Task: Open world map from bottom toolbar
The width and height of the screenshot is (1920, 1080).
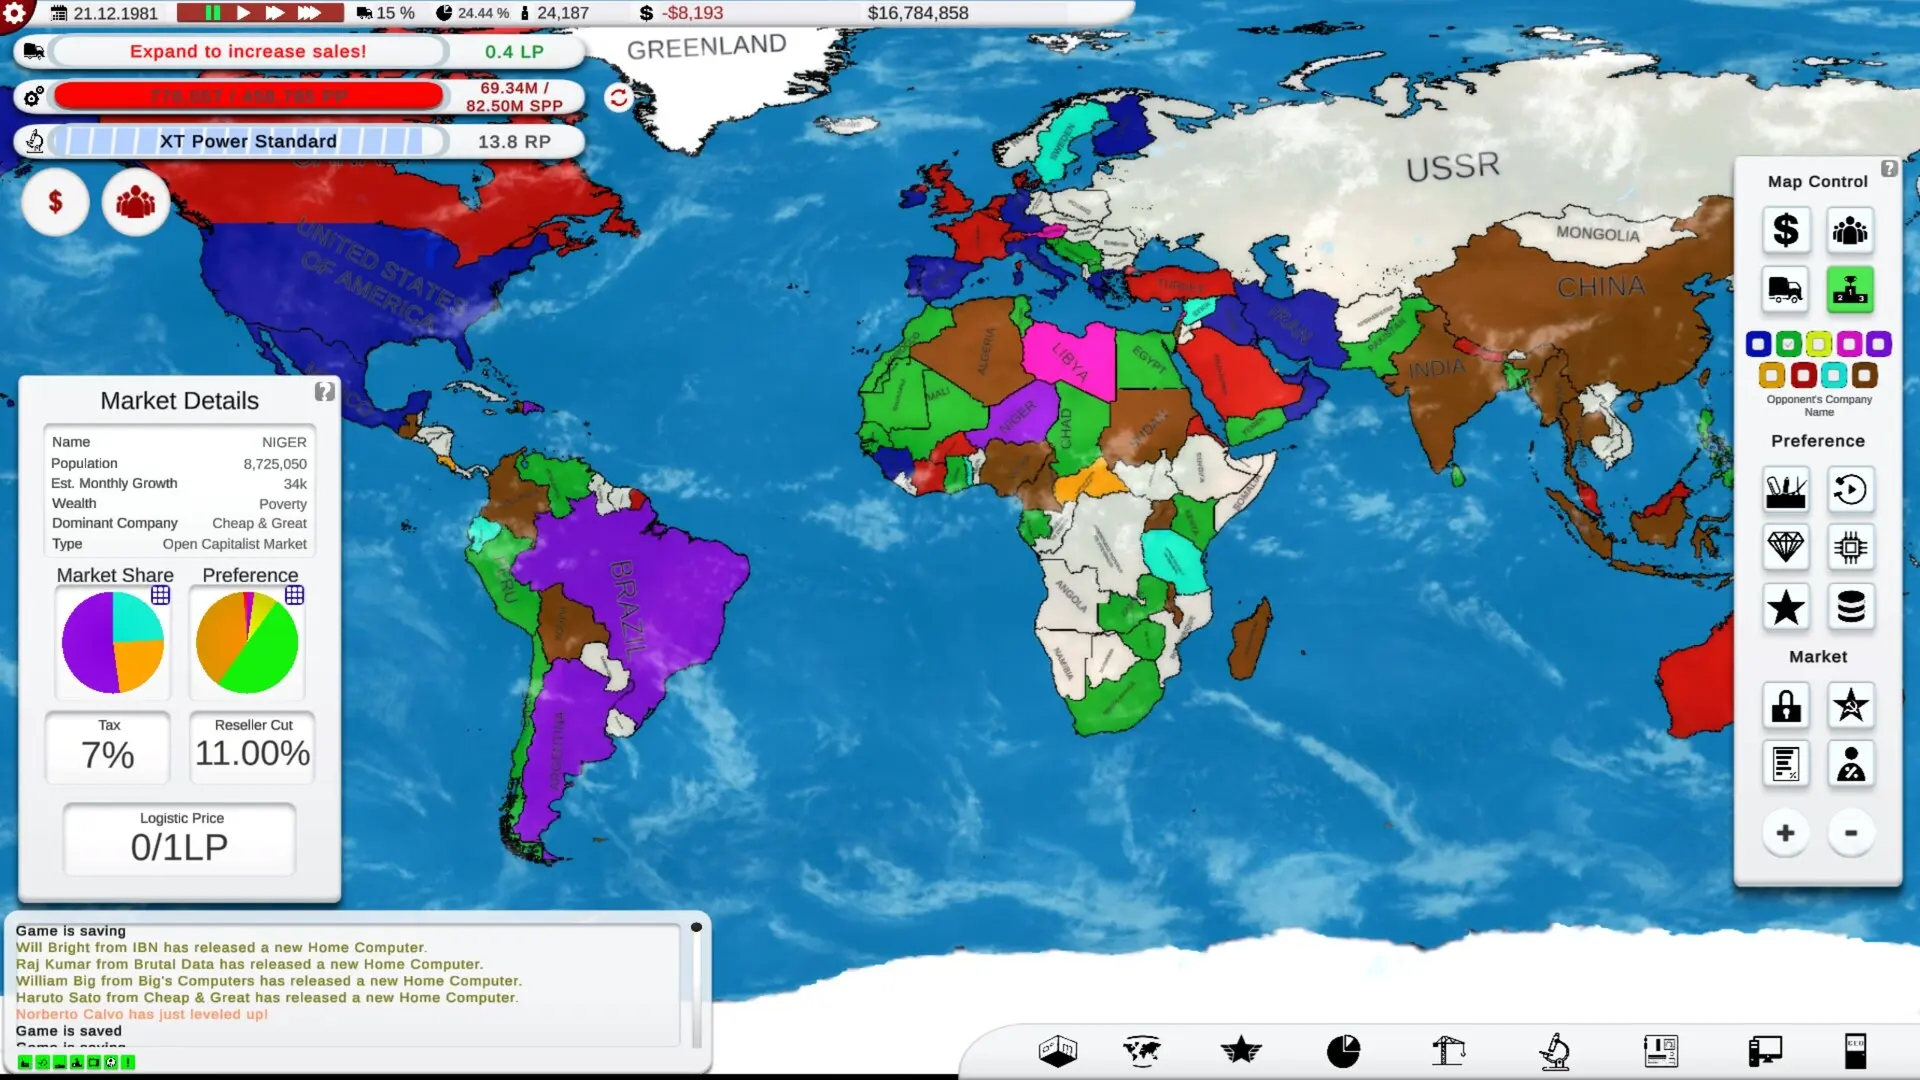Action: 1141,1051
